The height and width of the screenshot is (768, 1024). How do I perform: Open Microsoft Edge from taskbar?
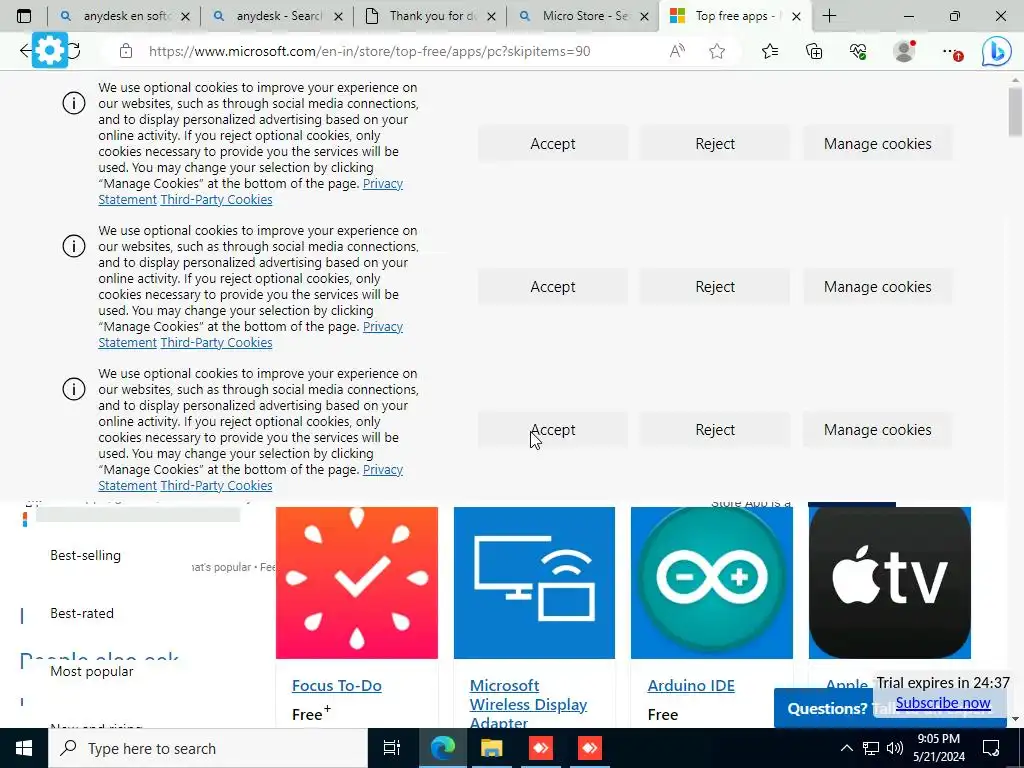click(x=442, y=748)
